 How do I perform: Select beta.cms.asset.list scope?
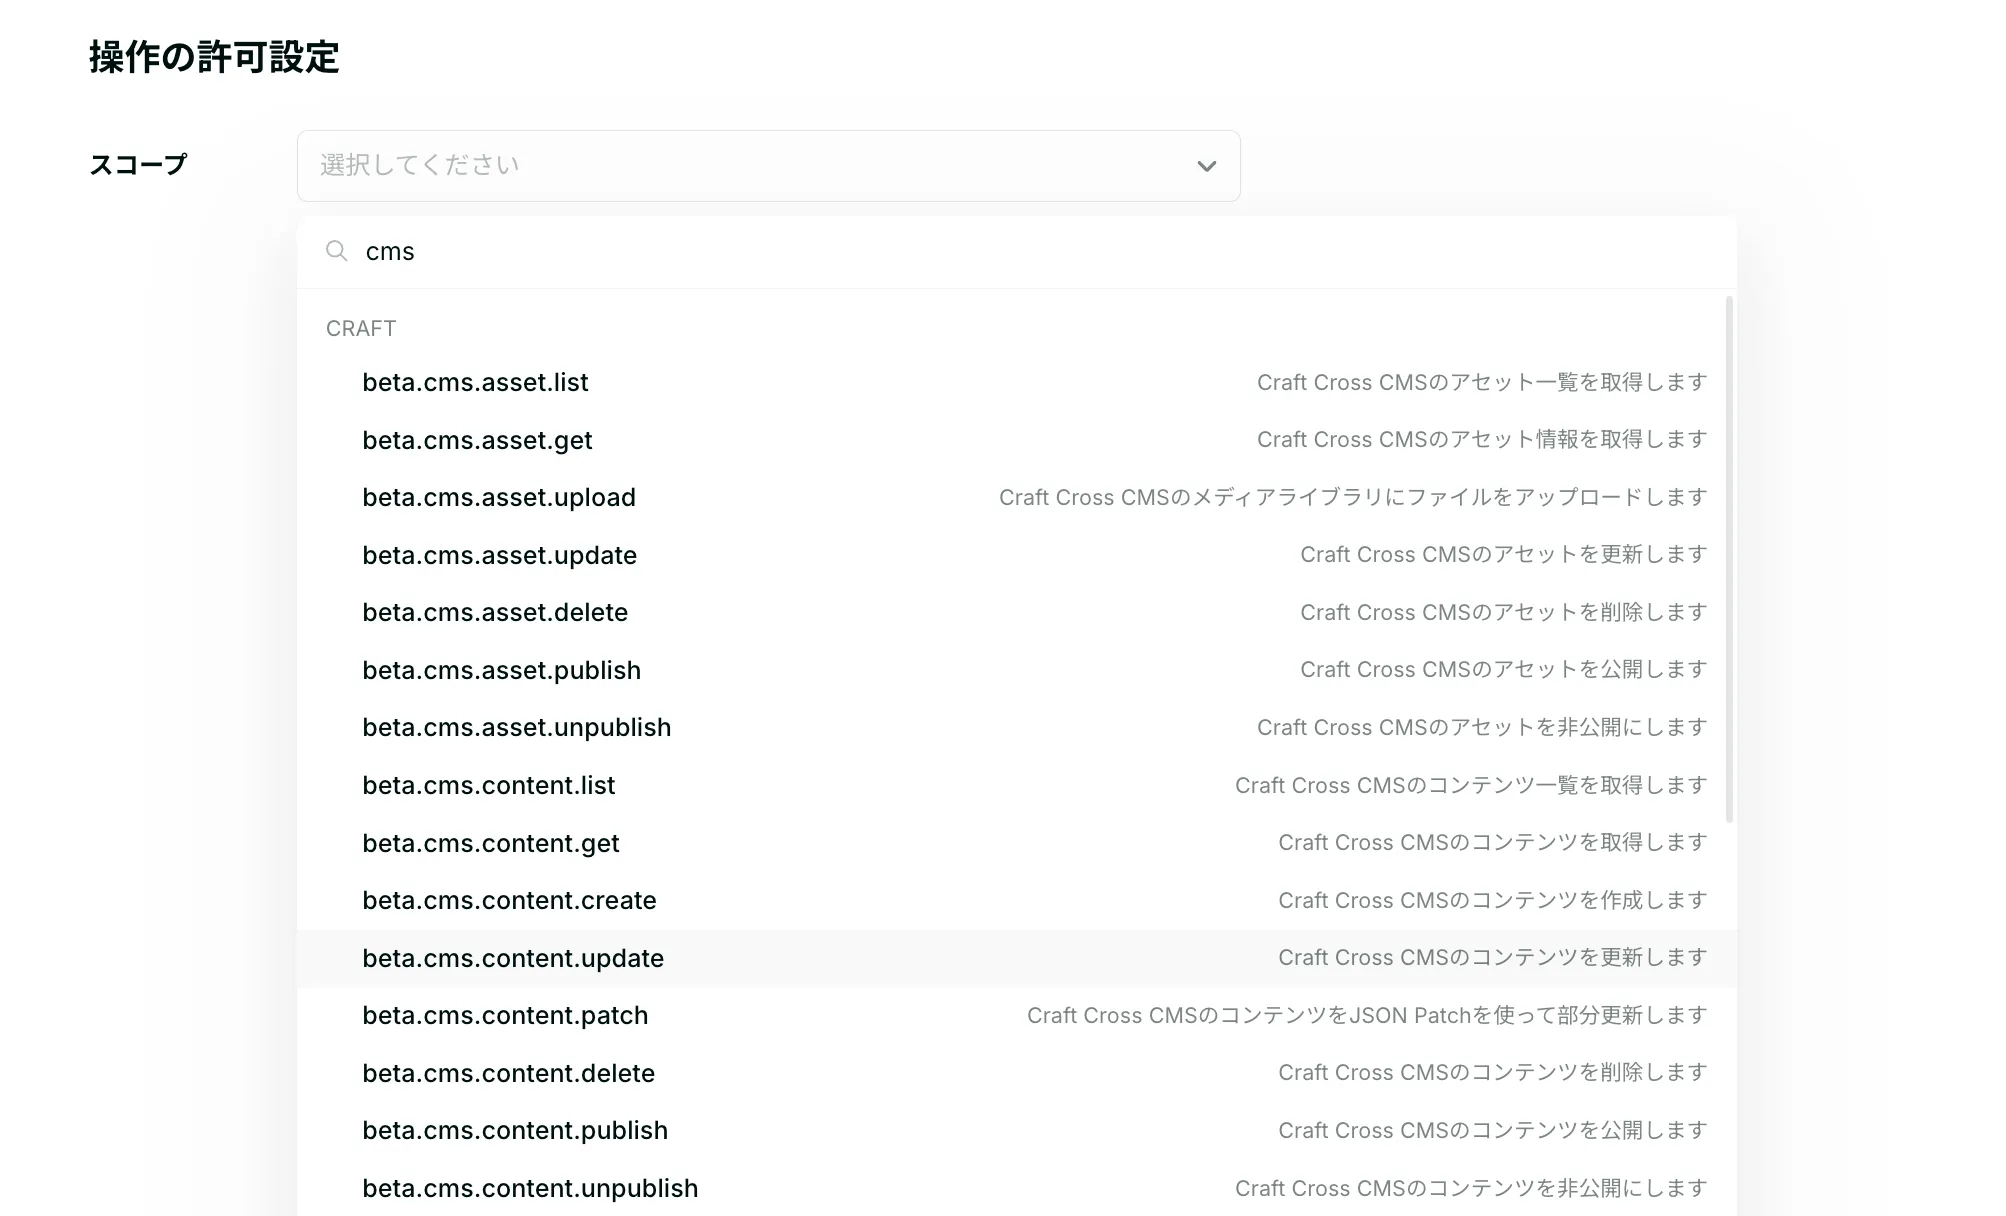point(1016,382)
